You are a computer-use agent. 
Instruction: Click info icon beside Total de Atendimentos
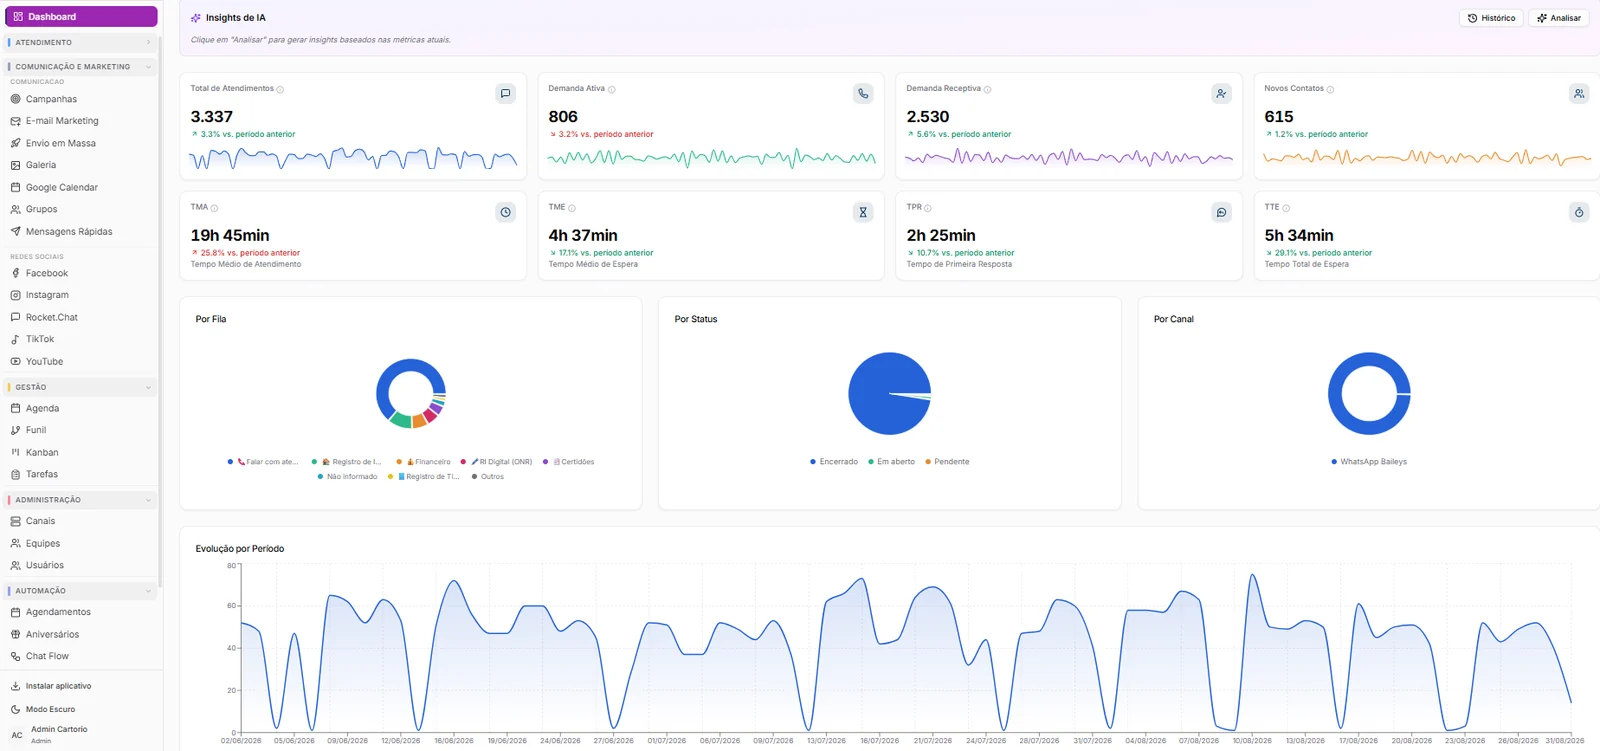(x=280, y=89)
